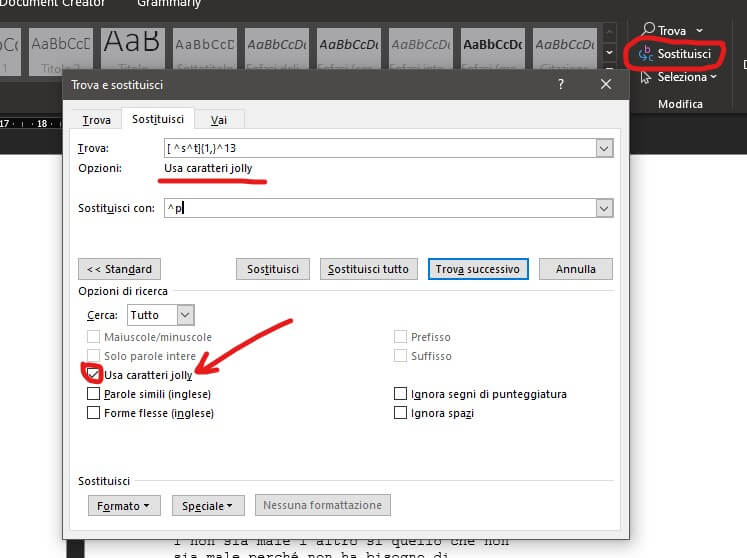This screenshot has height=558, width=747.
Task: Expand the styles gallery more arrow
Action: [x=610, y=52]
